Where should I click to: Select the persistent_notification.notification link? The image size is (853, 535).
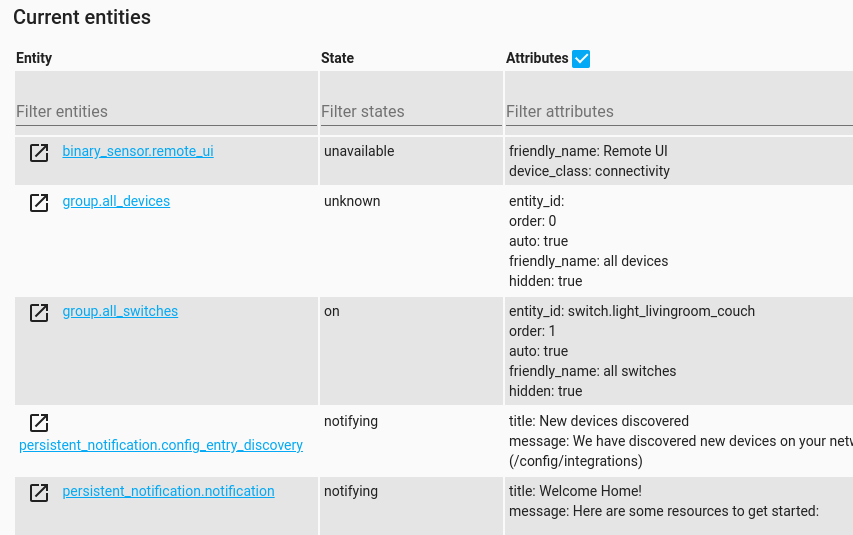(x=169, y=490)
